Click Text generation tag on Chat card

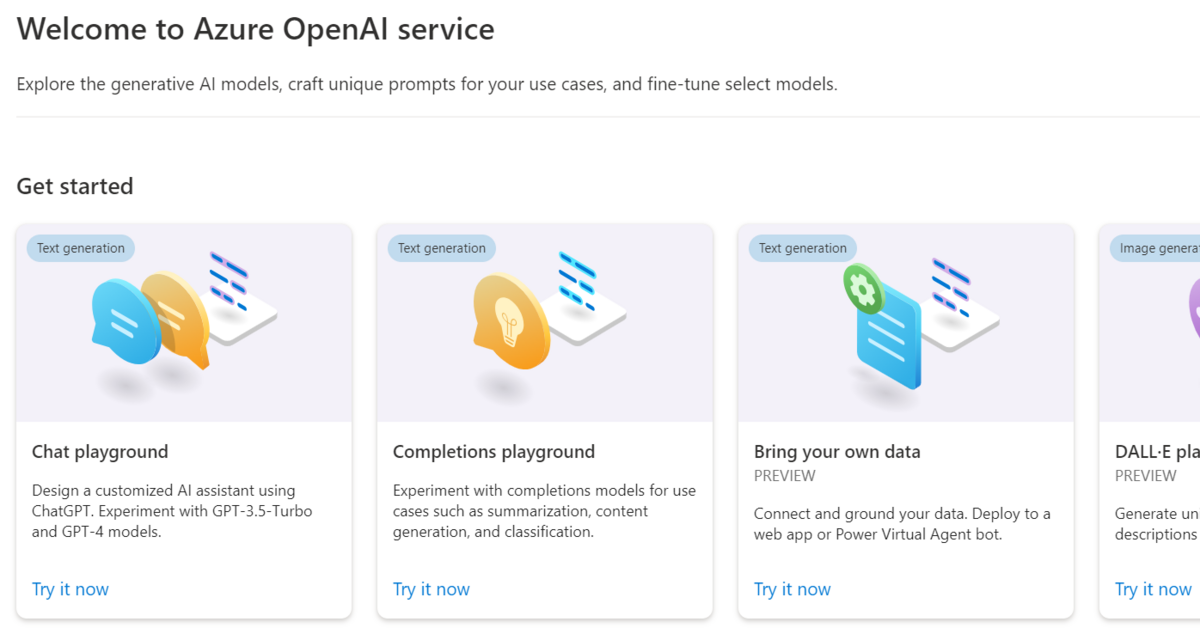81,248
